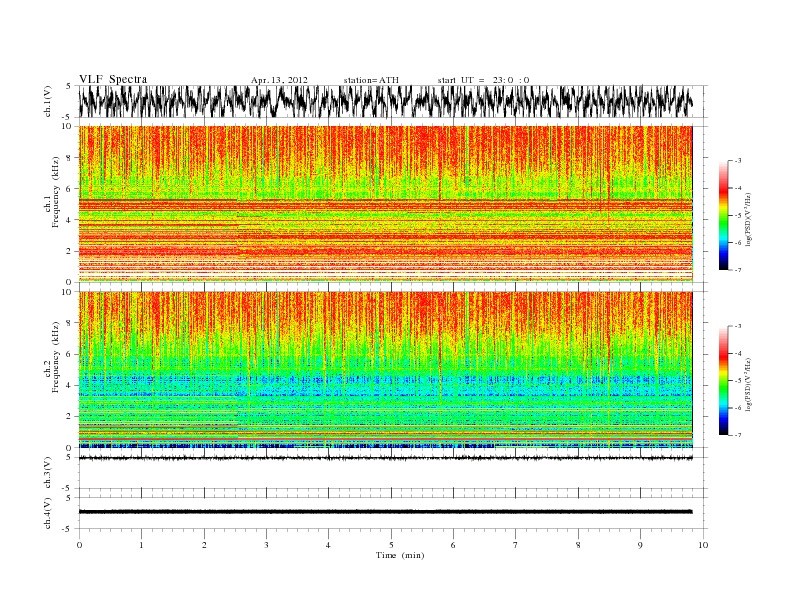Click the 'ch.4(V)' axis label

click(x=48, y=513)
